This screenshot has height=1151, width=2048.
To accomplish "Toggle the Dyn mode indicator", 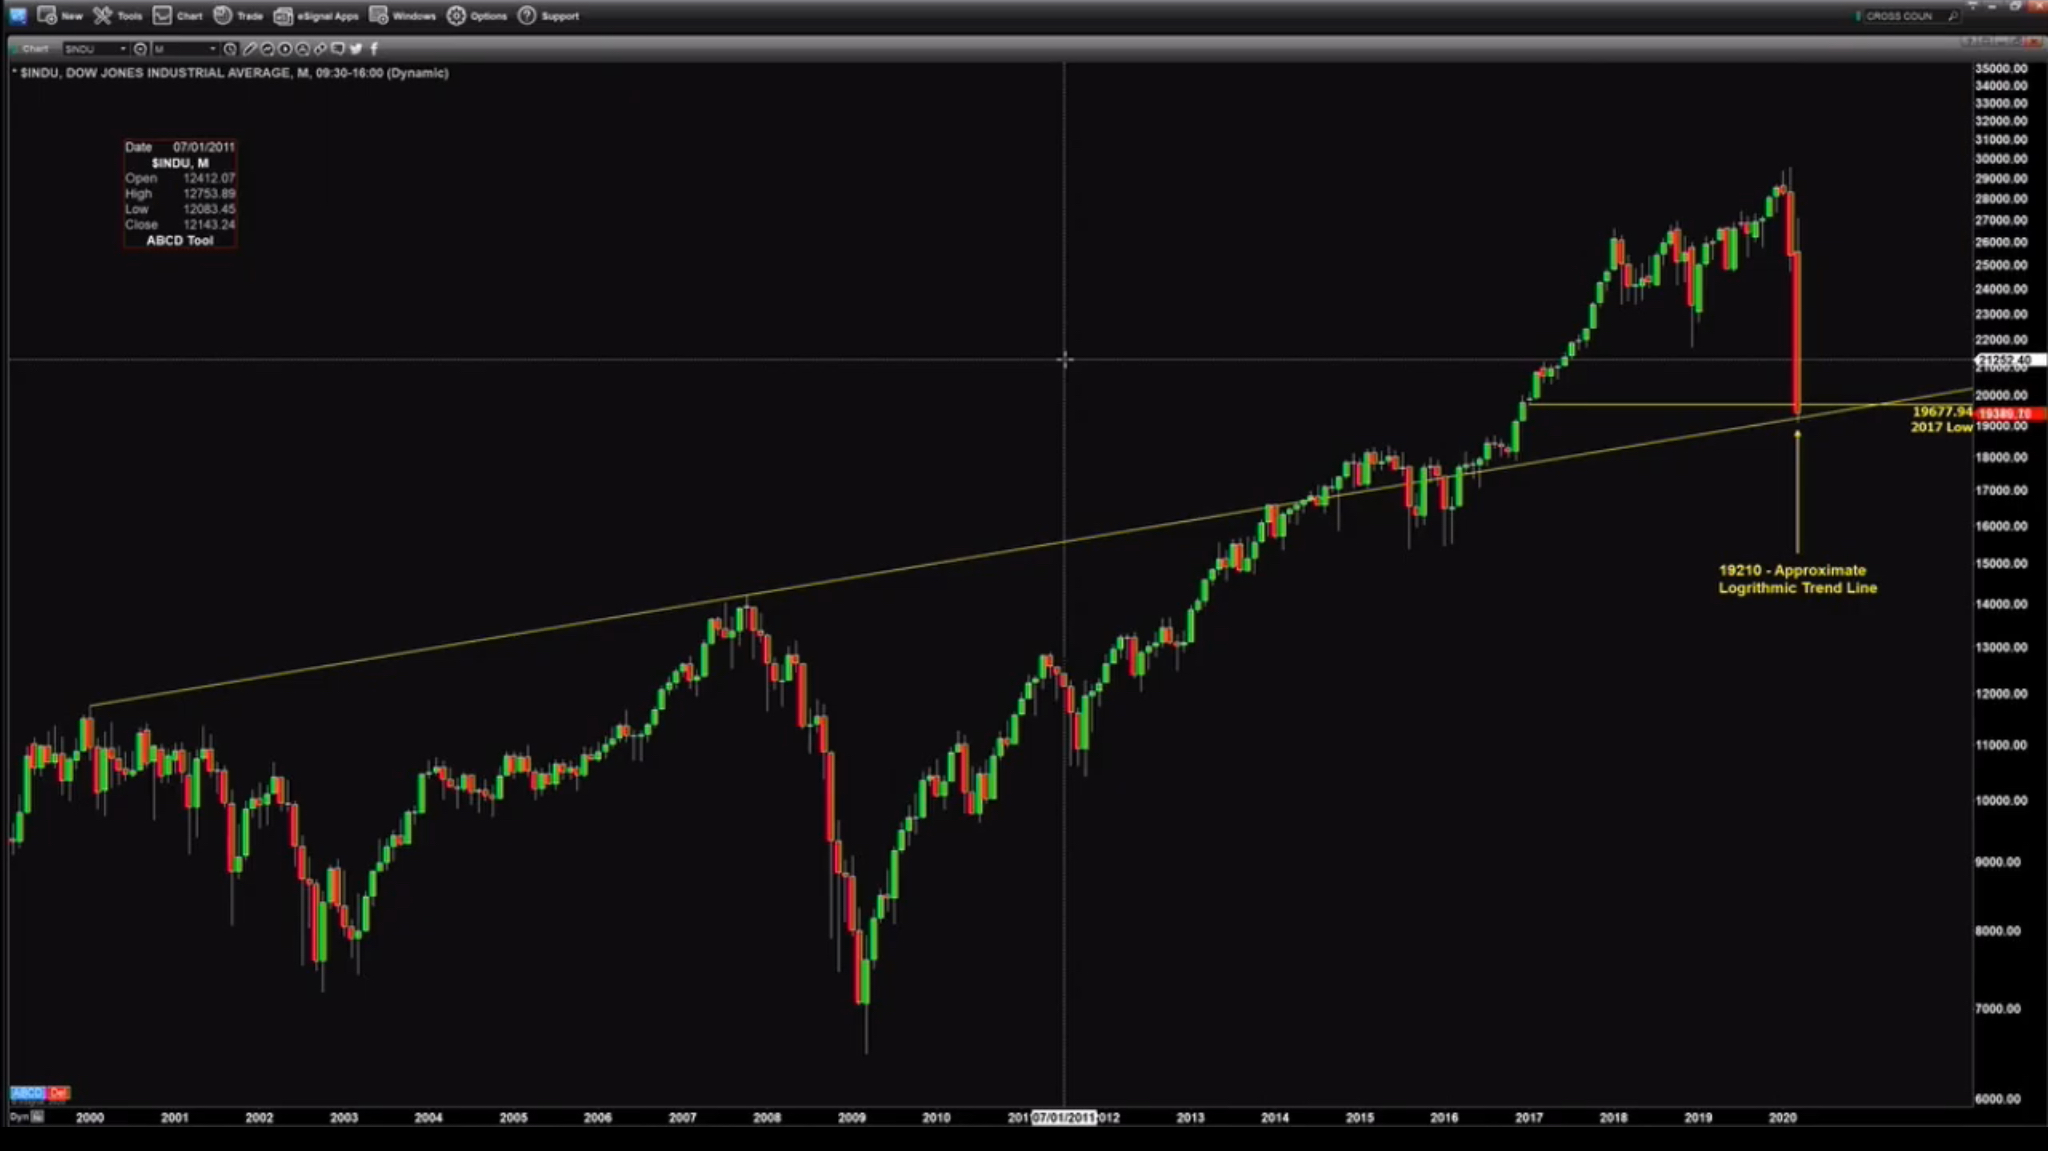I will [19, 1117].
